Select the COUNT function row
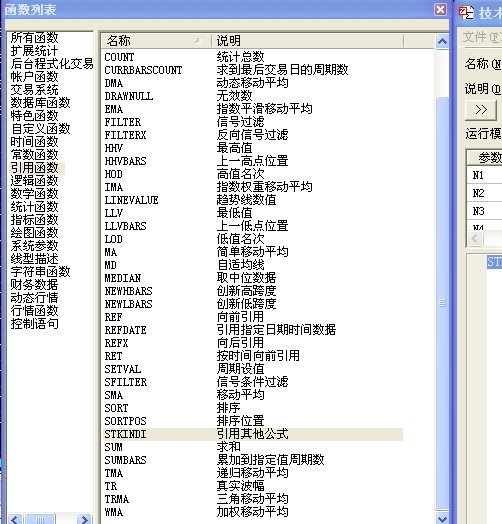502x524 pixels. tap(252, 57)
